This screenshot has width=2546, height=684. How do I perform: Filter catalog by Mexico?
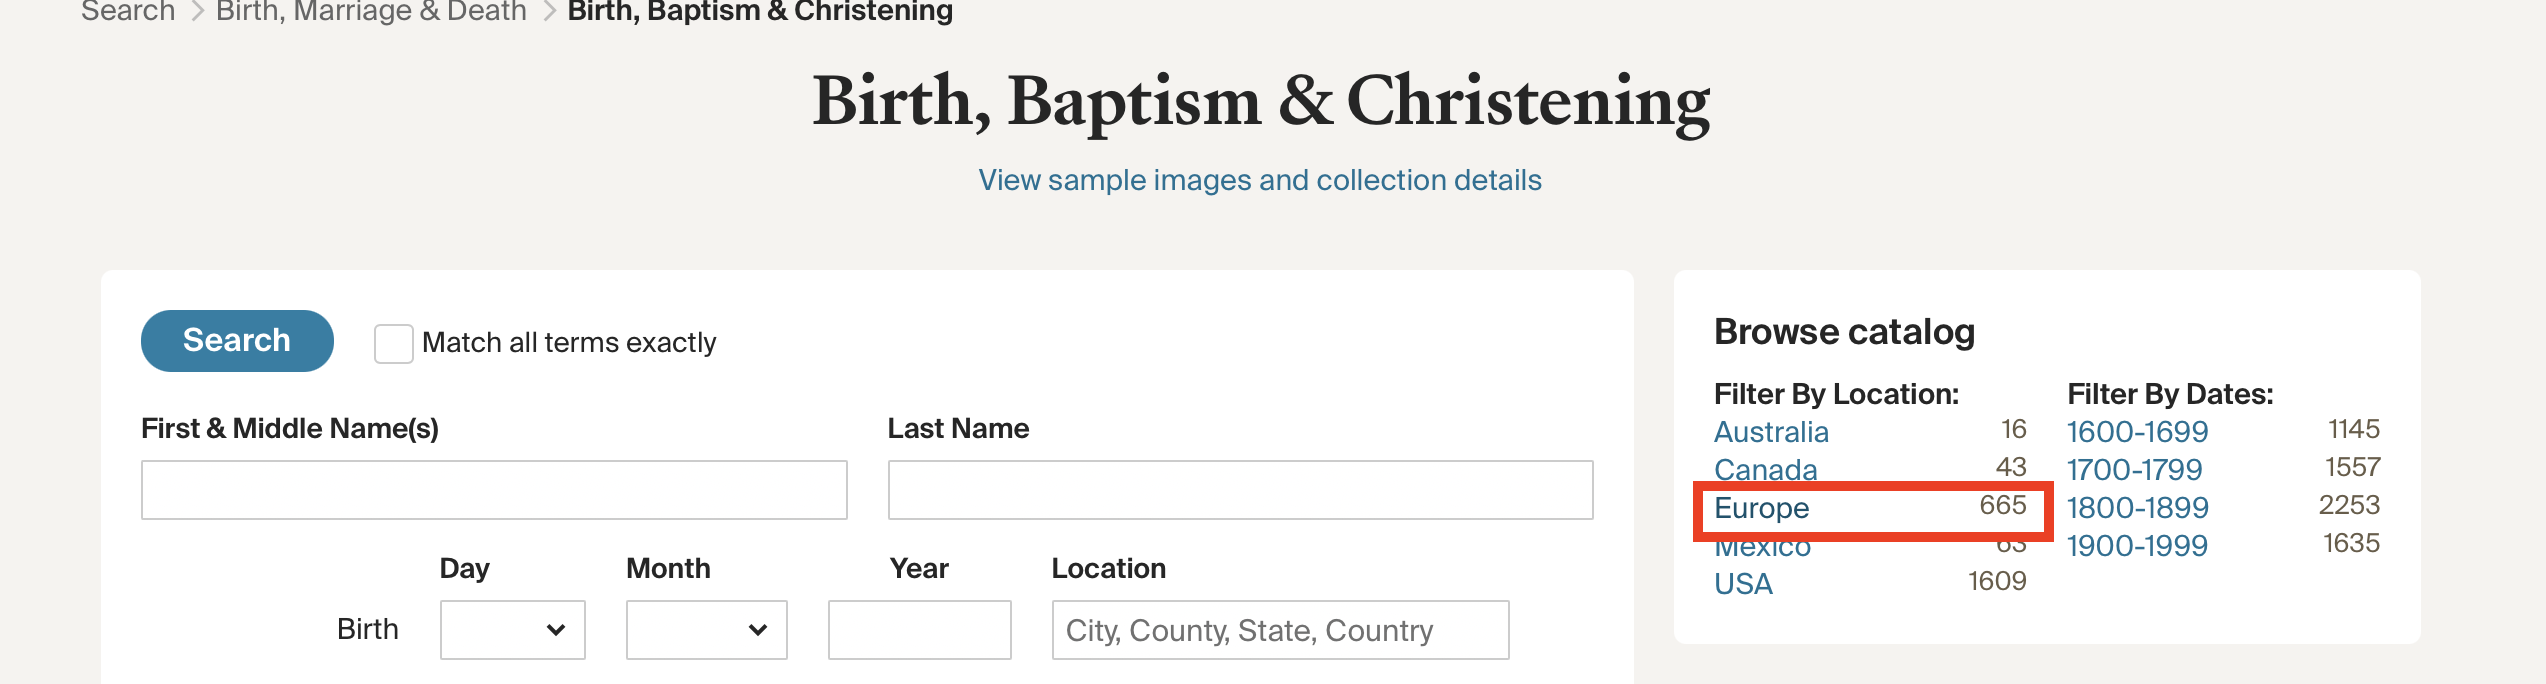coord(1762,549)
